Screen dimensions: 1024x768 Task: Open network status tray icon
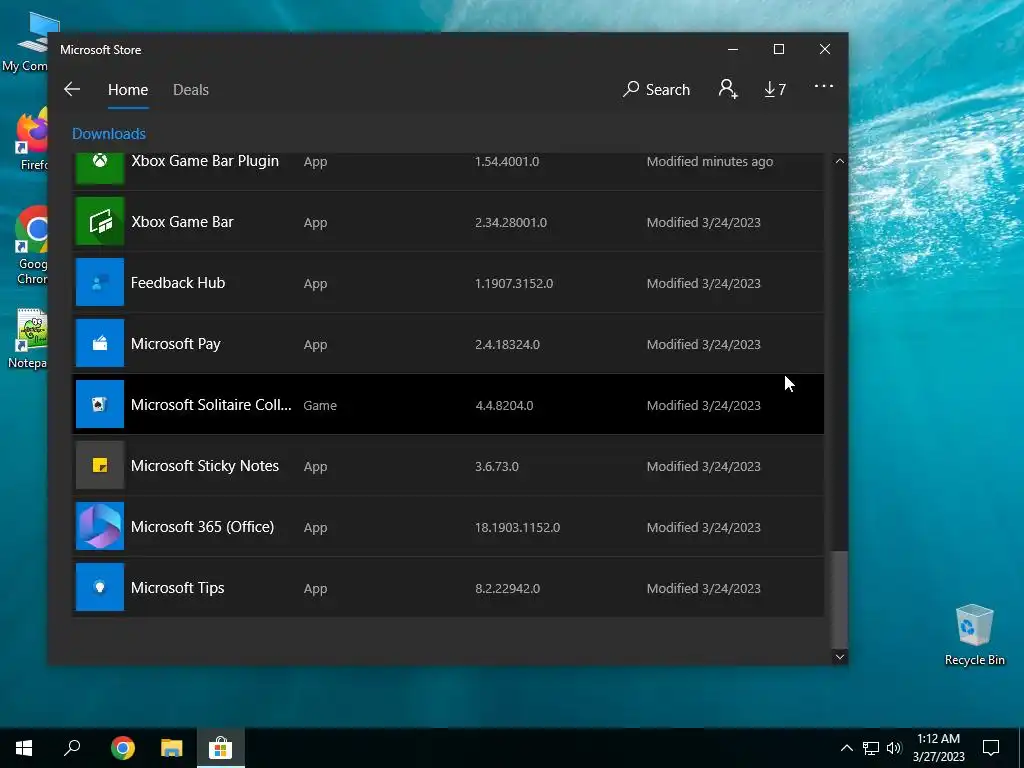(871, 748)
